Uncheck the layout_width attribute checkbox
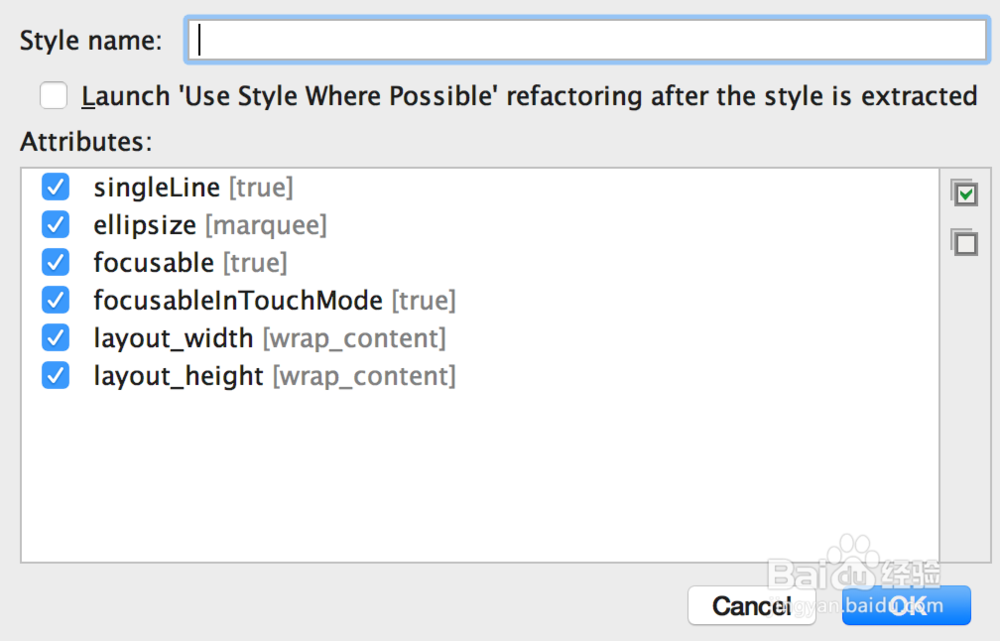The image size is (1000, 641). point(56,338)
